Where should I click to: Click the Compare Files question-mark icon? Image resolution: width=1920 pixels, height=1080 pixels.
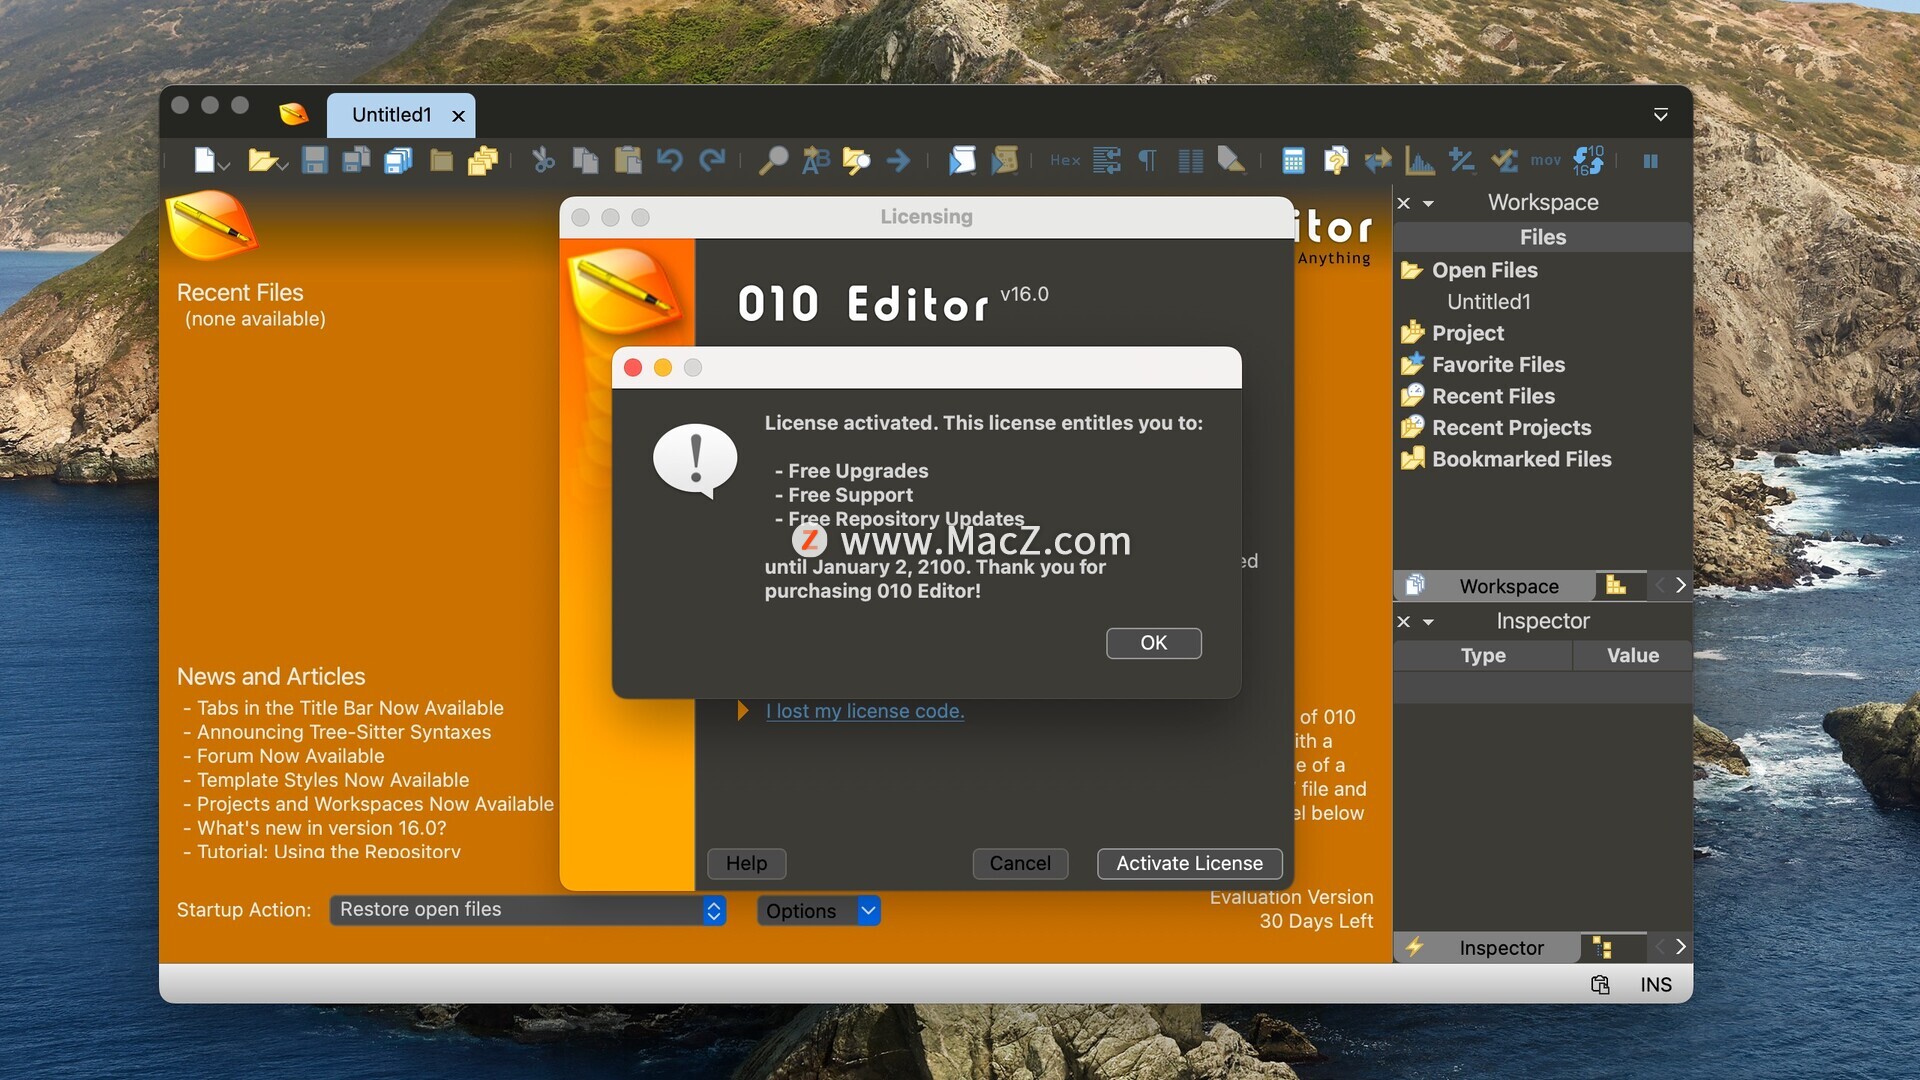(x=1336, y=160)
